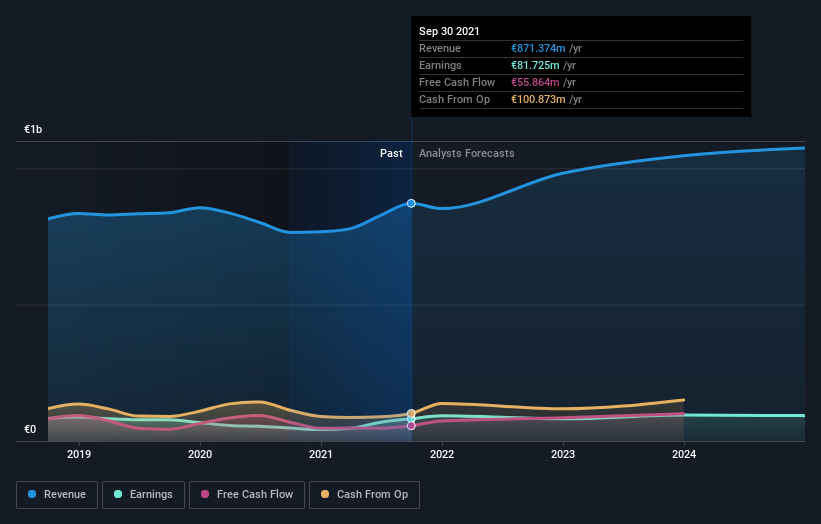
Task: Click the 2021 x-axis label
Action: click(x=321, y=454)
